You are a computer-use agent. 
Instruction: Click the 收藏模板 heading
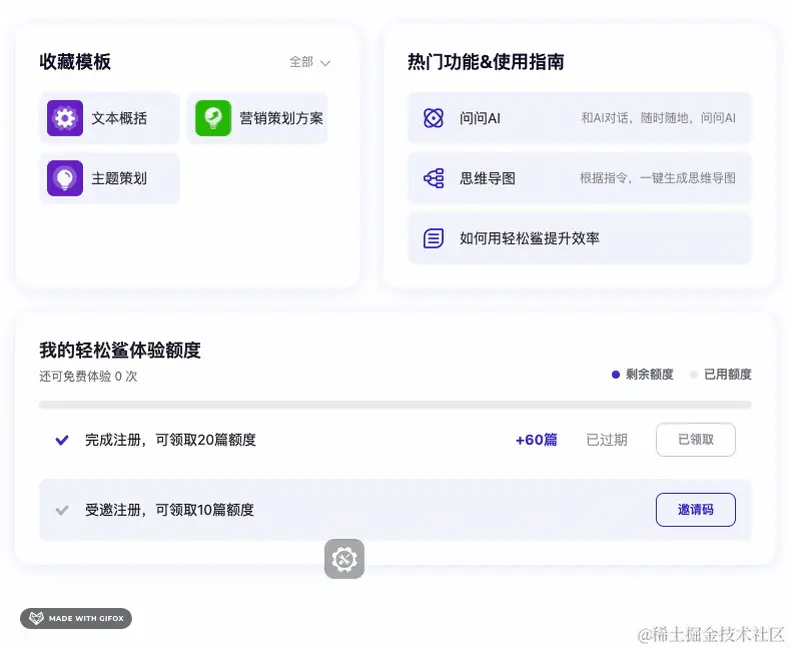pyautogui.click(x=75, y=62)
